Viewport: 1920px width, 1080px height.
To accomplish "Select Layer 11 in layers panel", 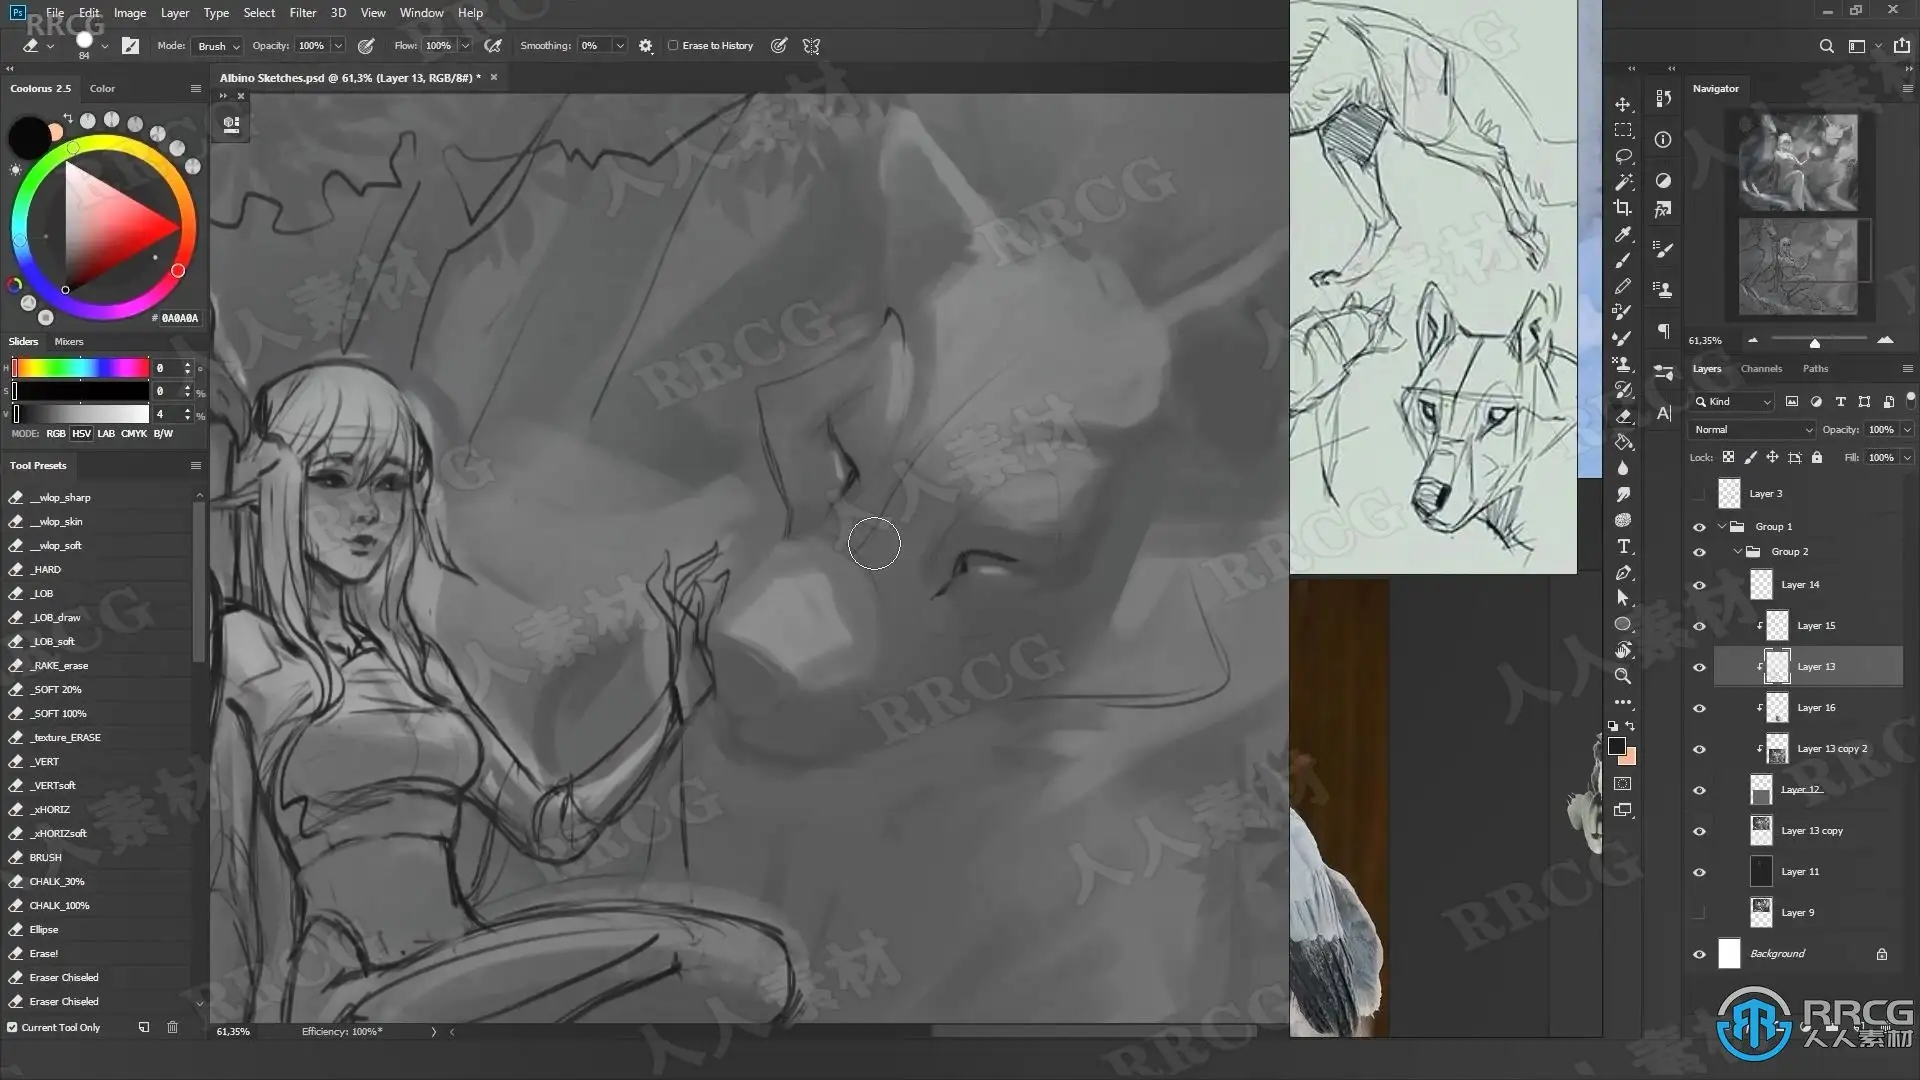I will point(1800,872).
